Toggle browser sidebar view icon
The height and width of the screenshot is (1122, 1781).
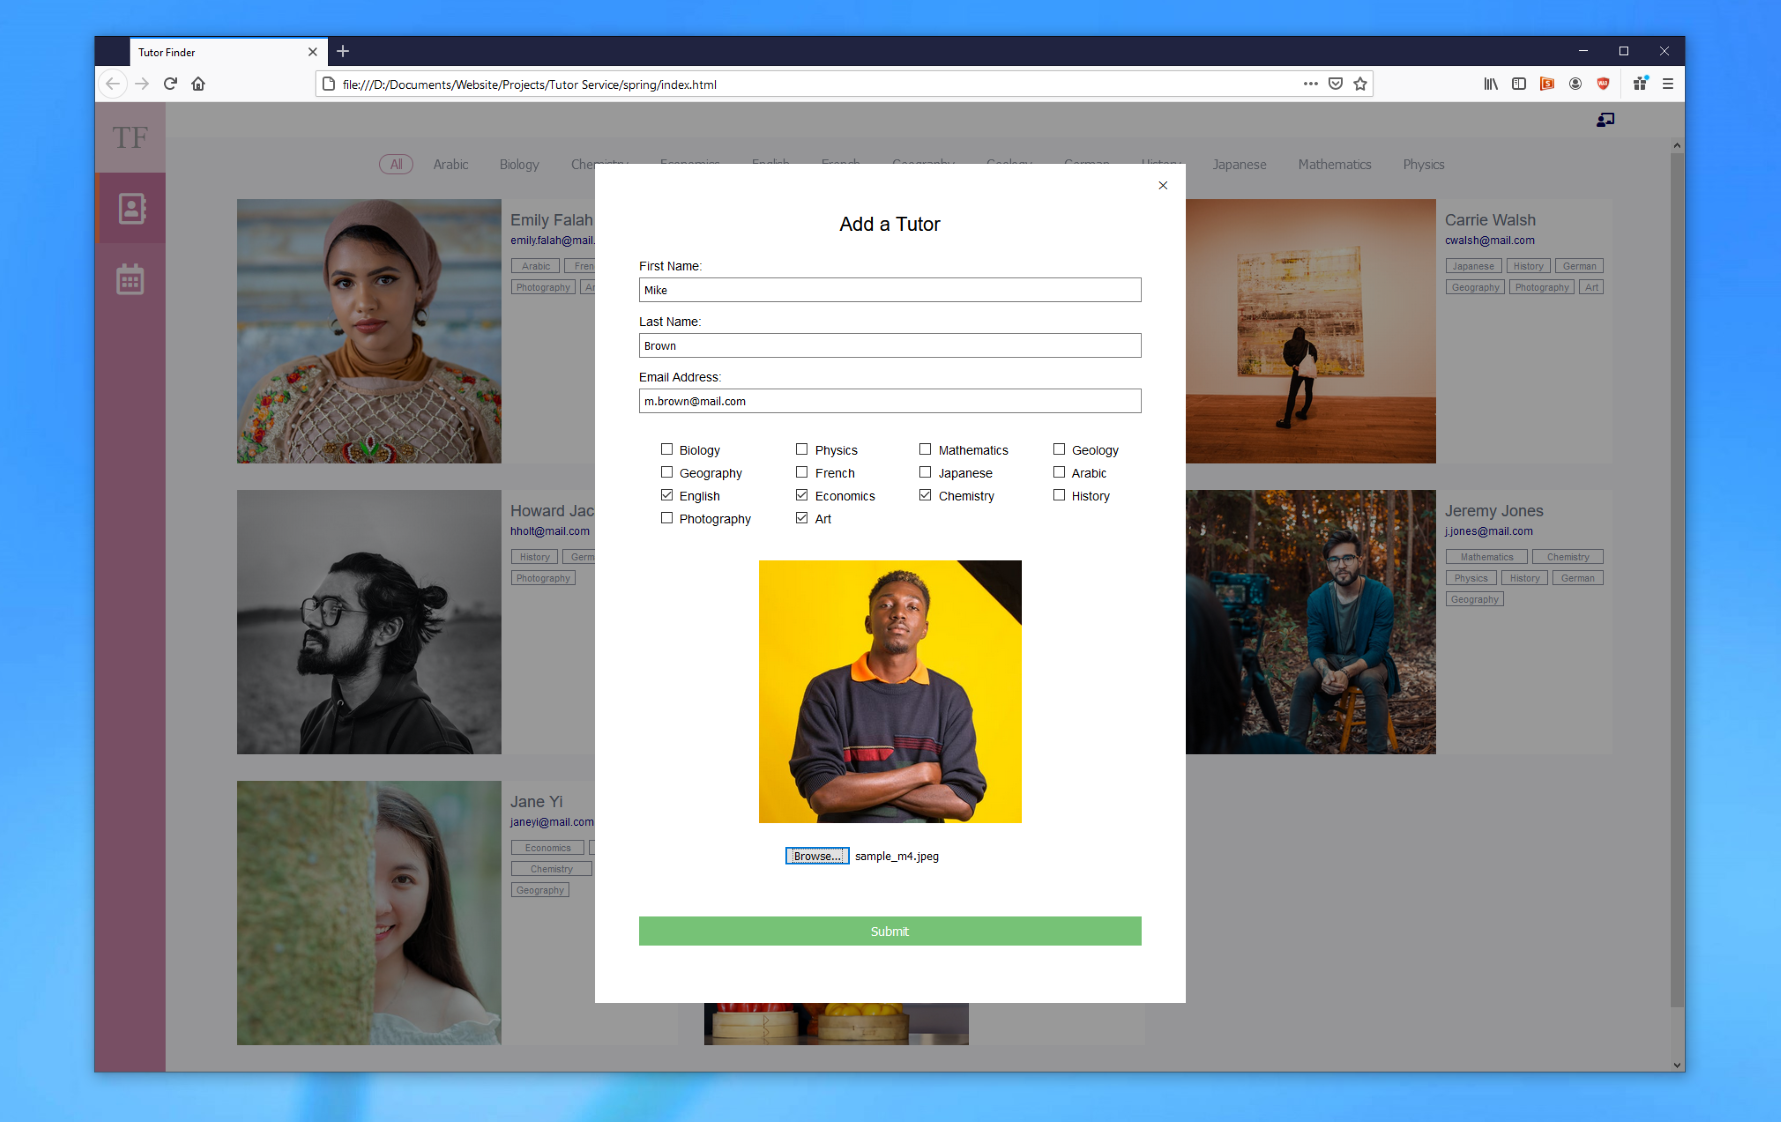click(x=1519, y=84)
